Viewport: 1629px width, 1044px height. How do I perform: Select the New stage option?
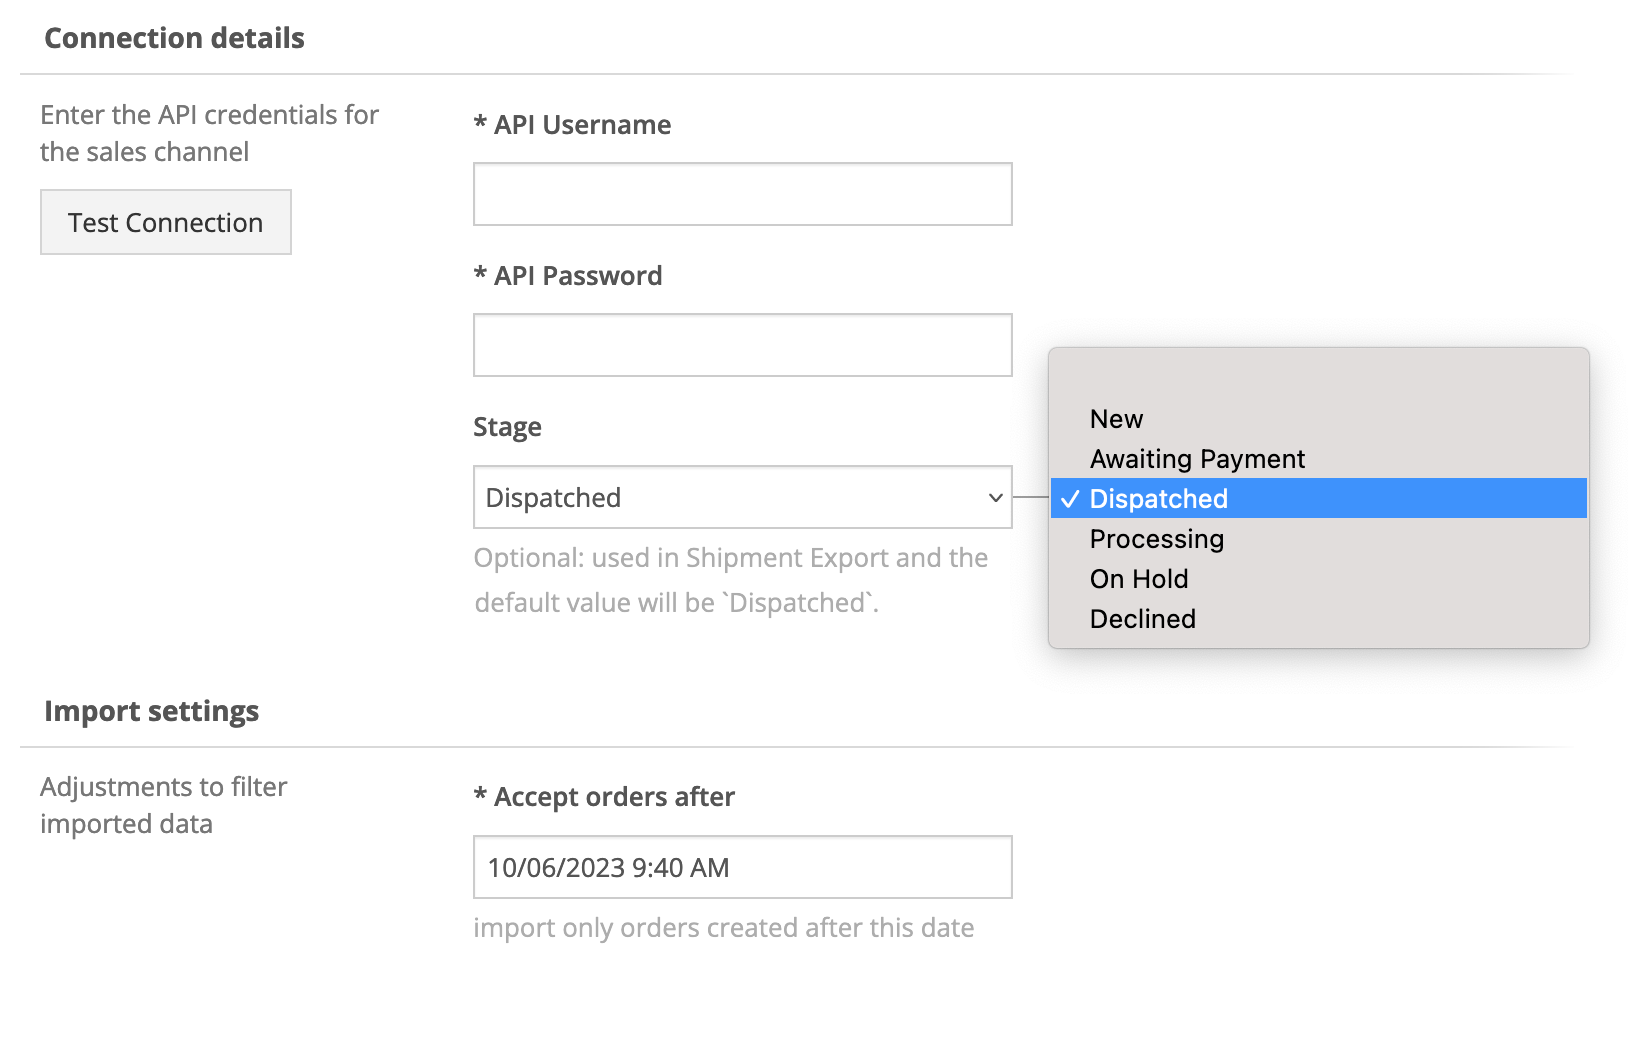1116,419
